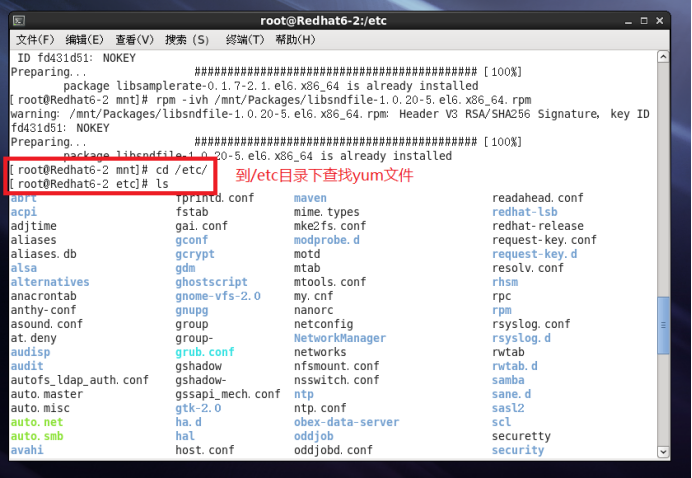Open the 查看(V) menu
The image size is (692, 478).
(x=135, y=40)
